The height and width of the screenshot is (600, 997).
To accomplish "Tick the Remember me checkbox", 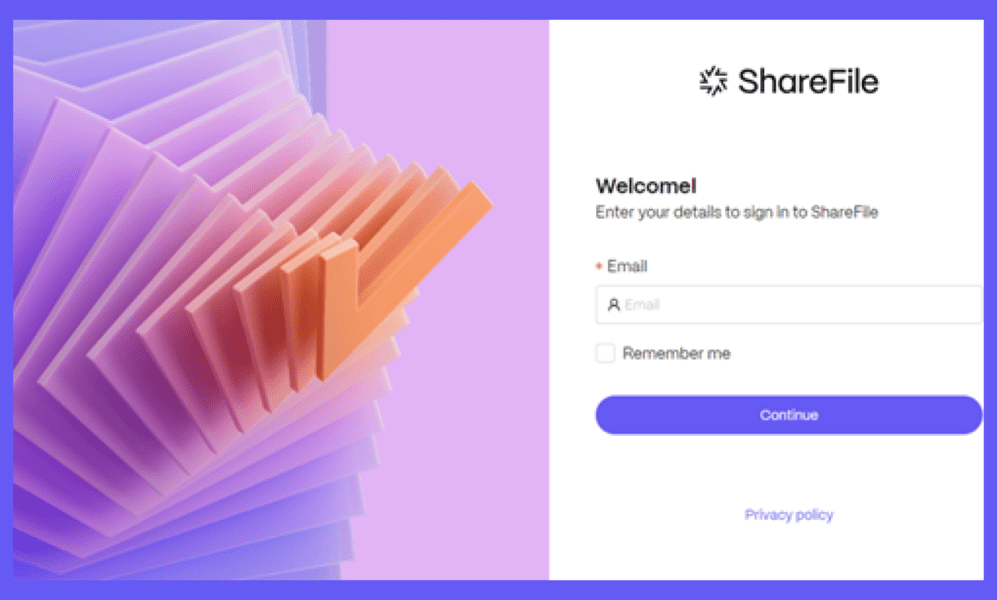I will coord(605,353).
